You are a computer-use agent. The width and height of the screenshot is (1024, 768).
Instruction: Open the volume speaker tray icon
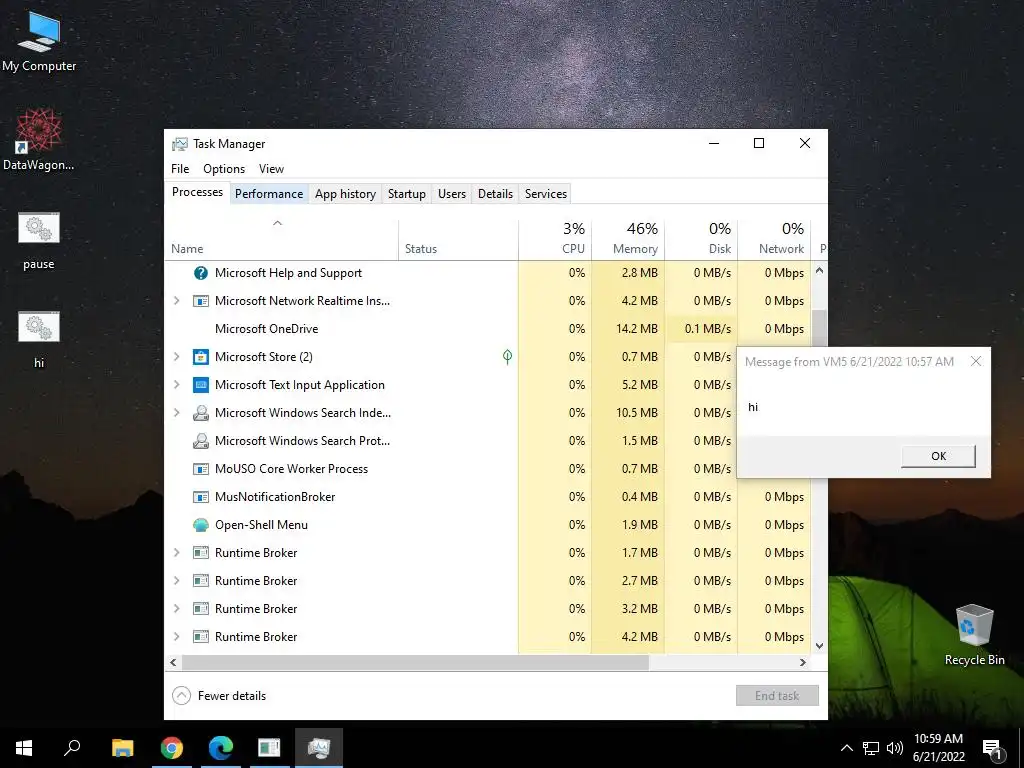(x=895, y=748)
